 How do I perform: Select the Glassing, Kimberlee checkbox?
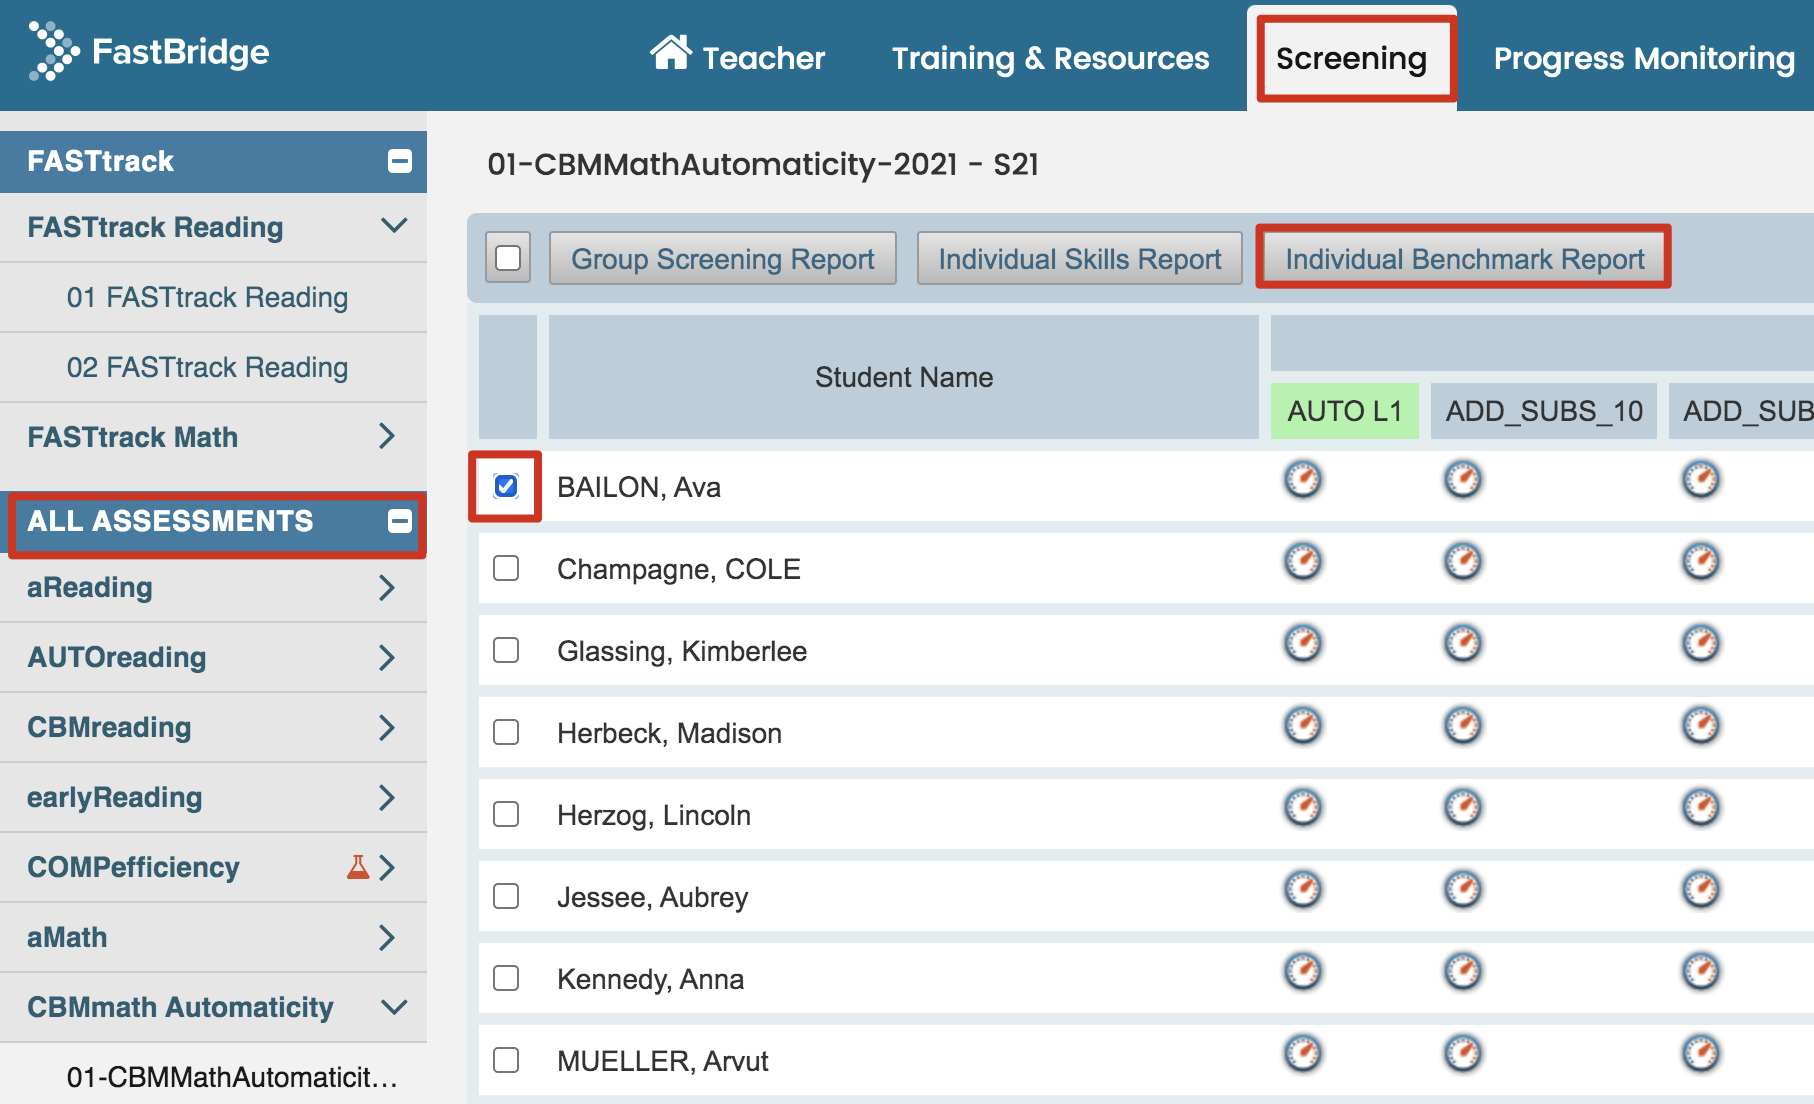click(x=506, y=651)
